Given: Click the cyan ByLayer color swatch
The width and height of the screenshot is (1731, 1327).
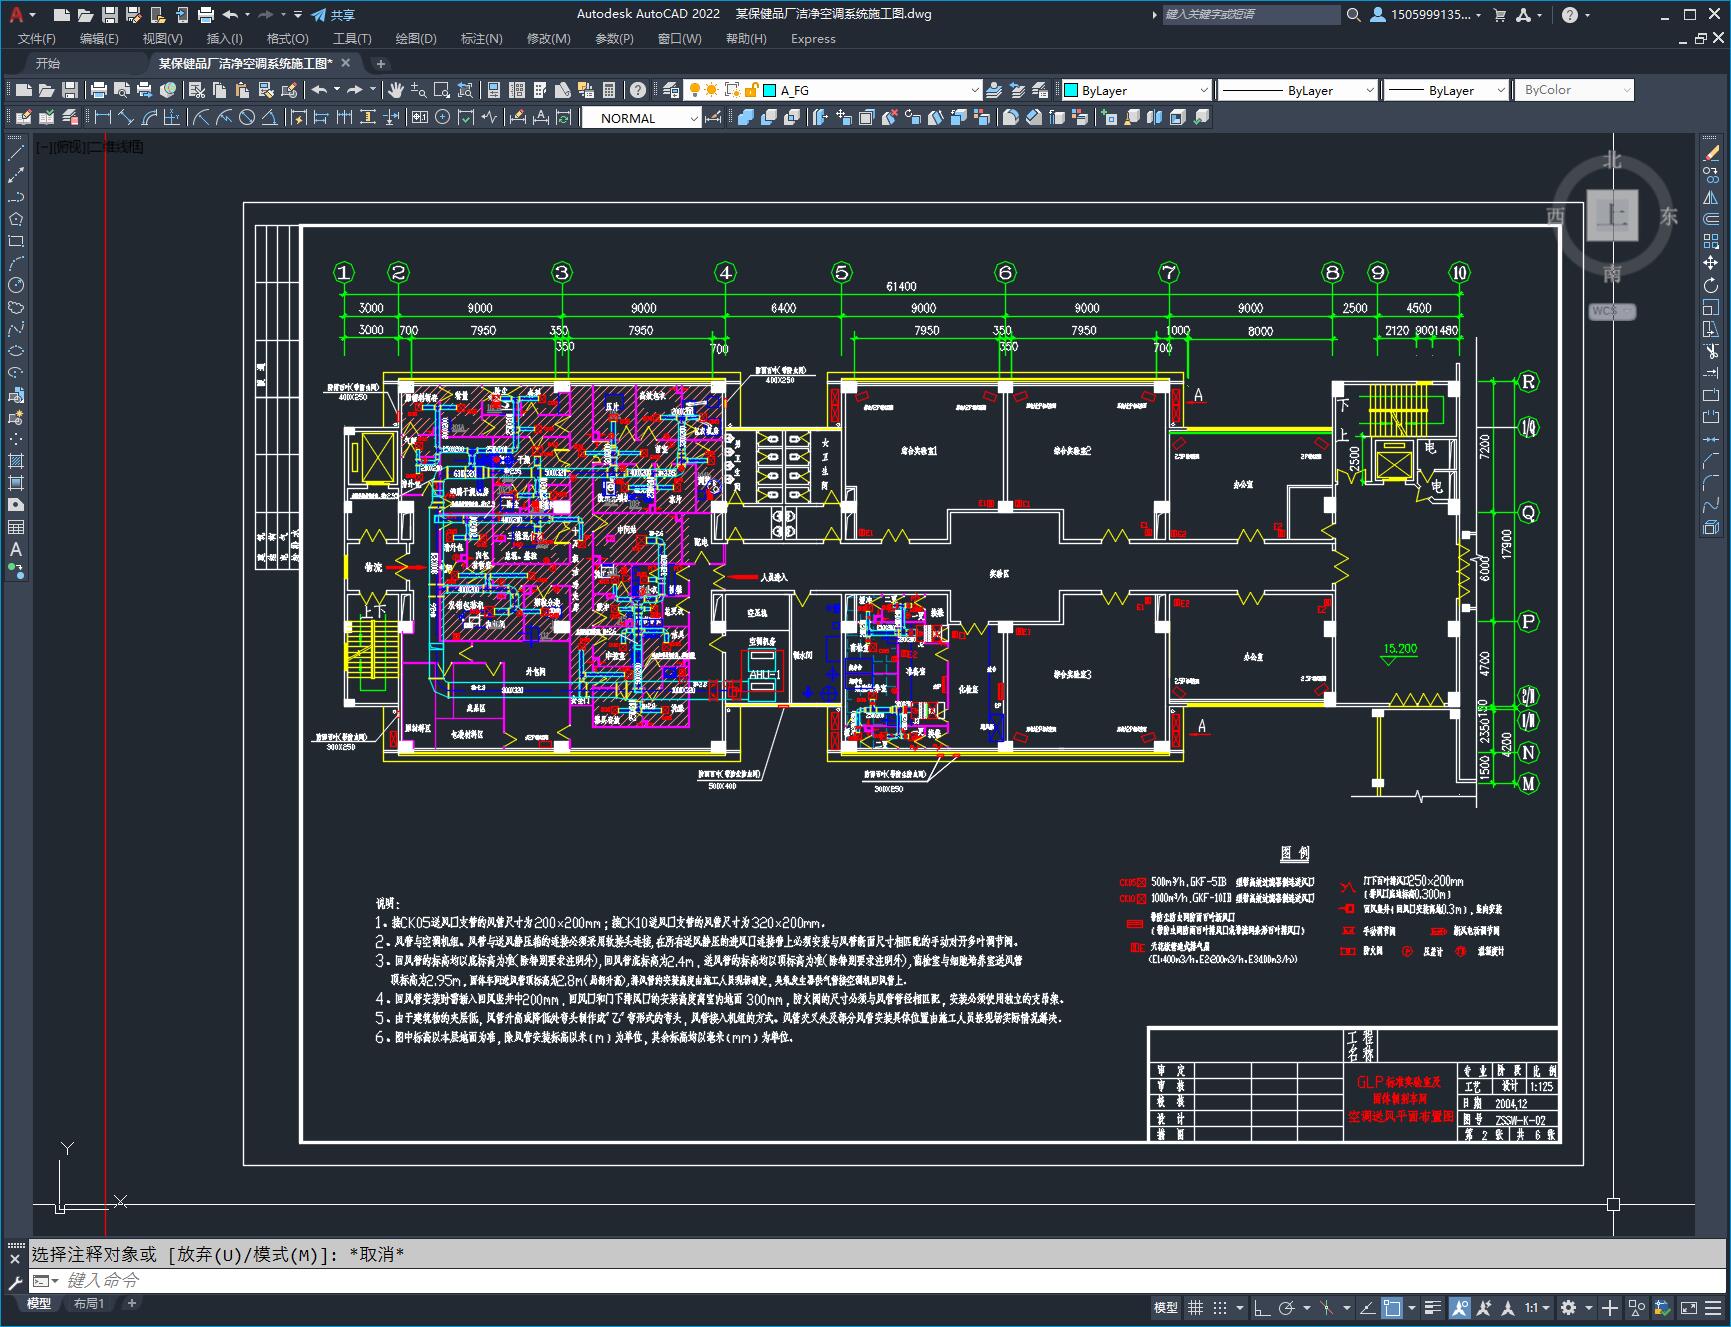Looking at the screenshot, I should [1071, 90].
